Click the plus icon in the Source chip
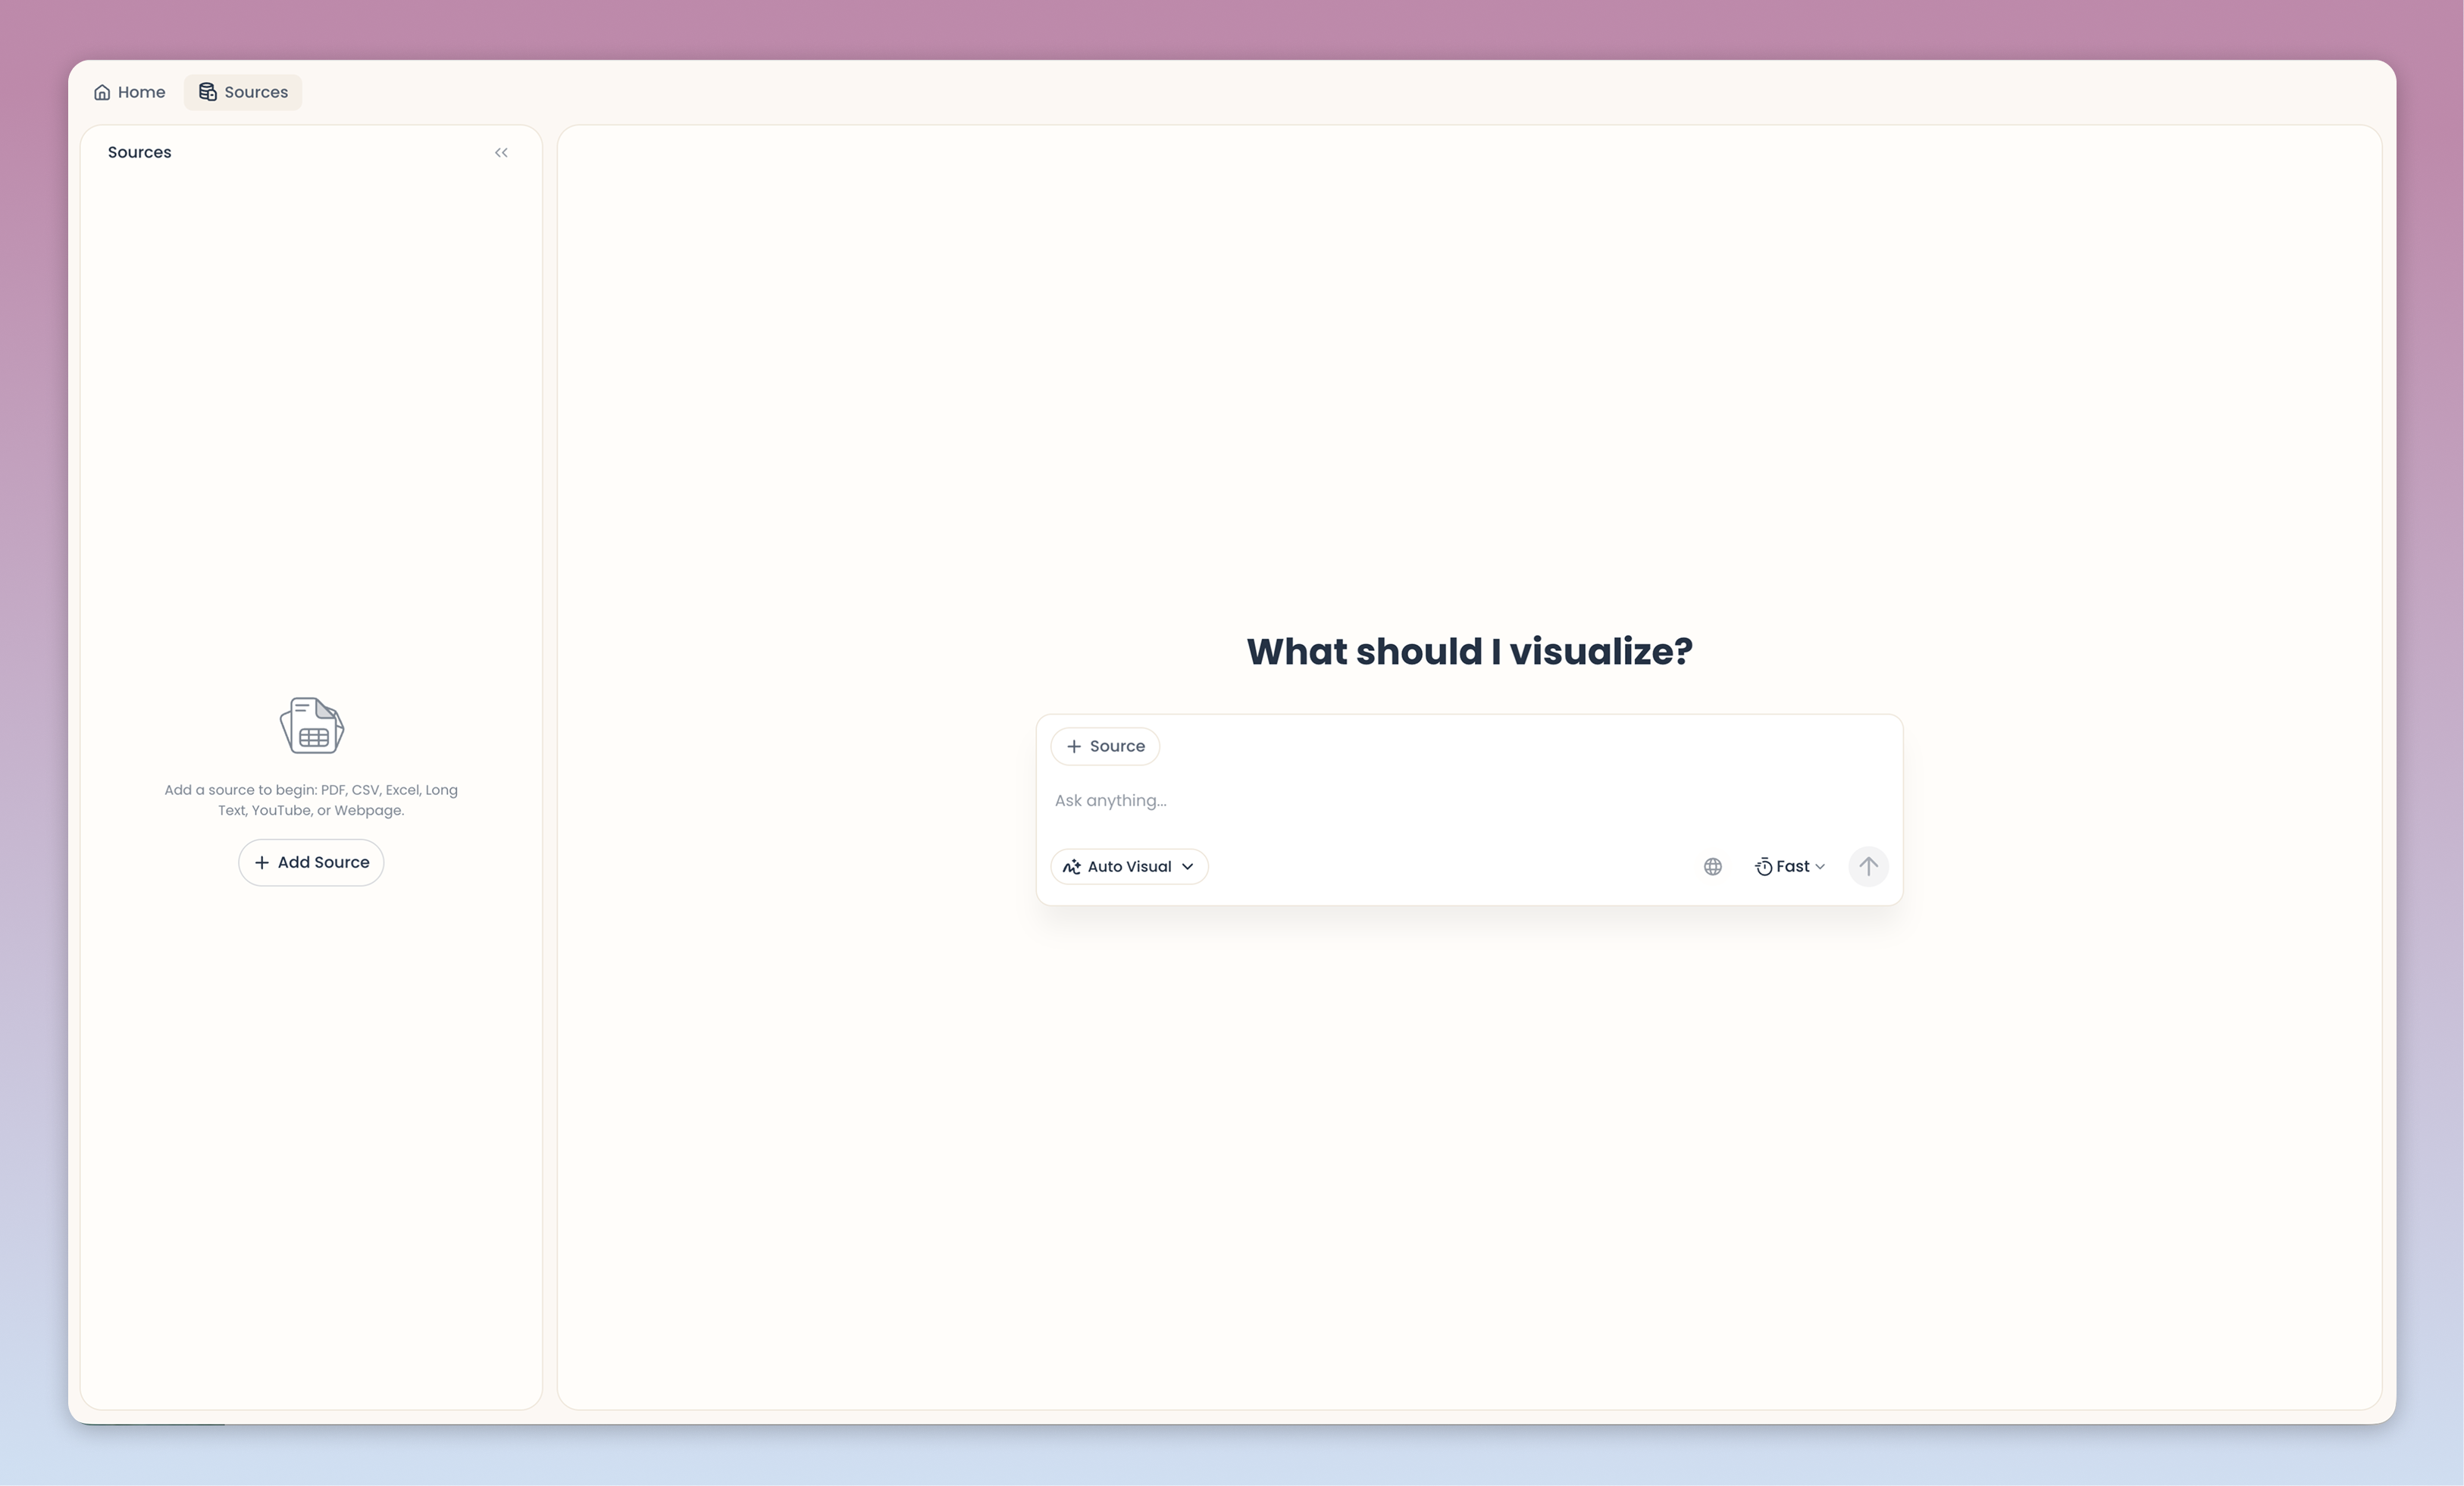The width and height of the screenshot is (2464, 1486). [x=1073, y=746]
